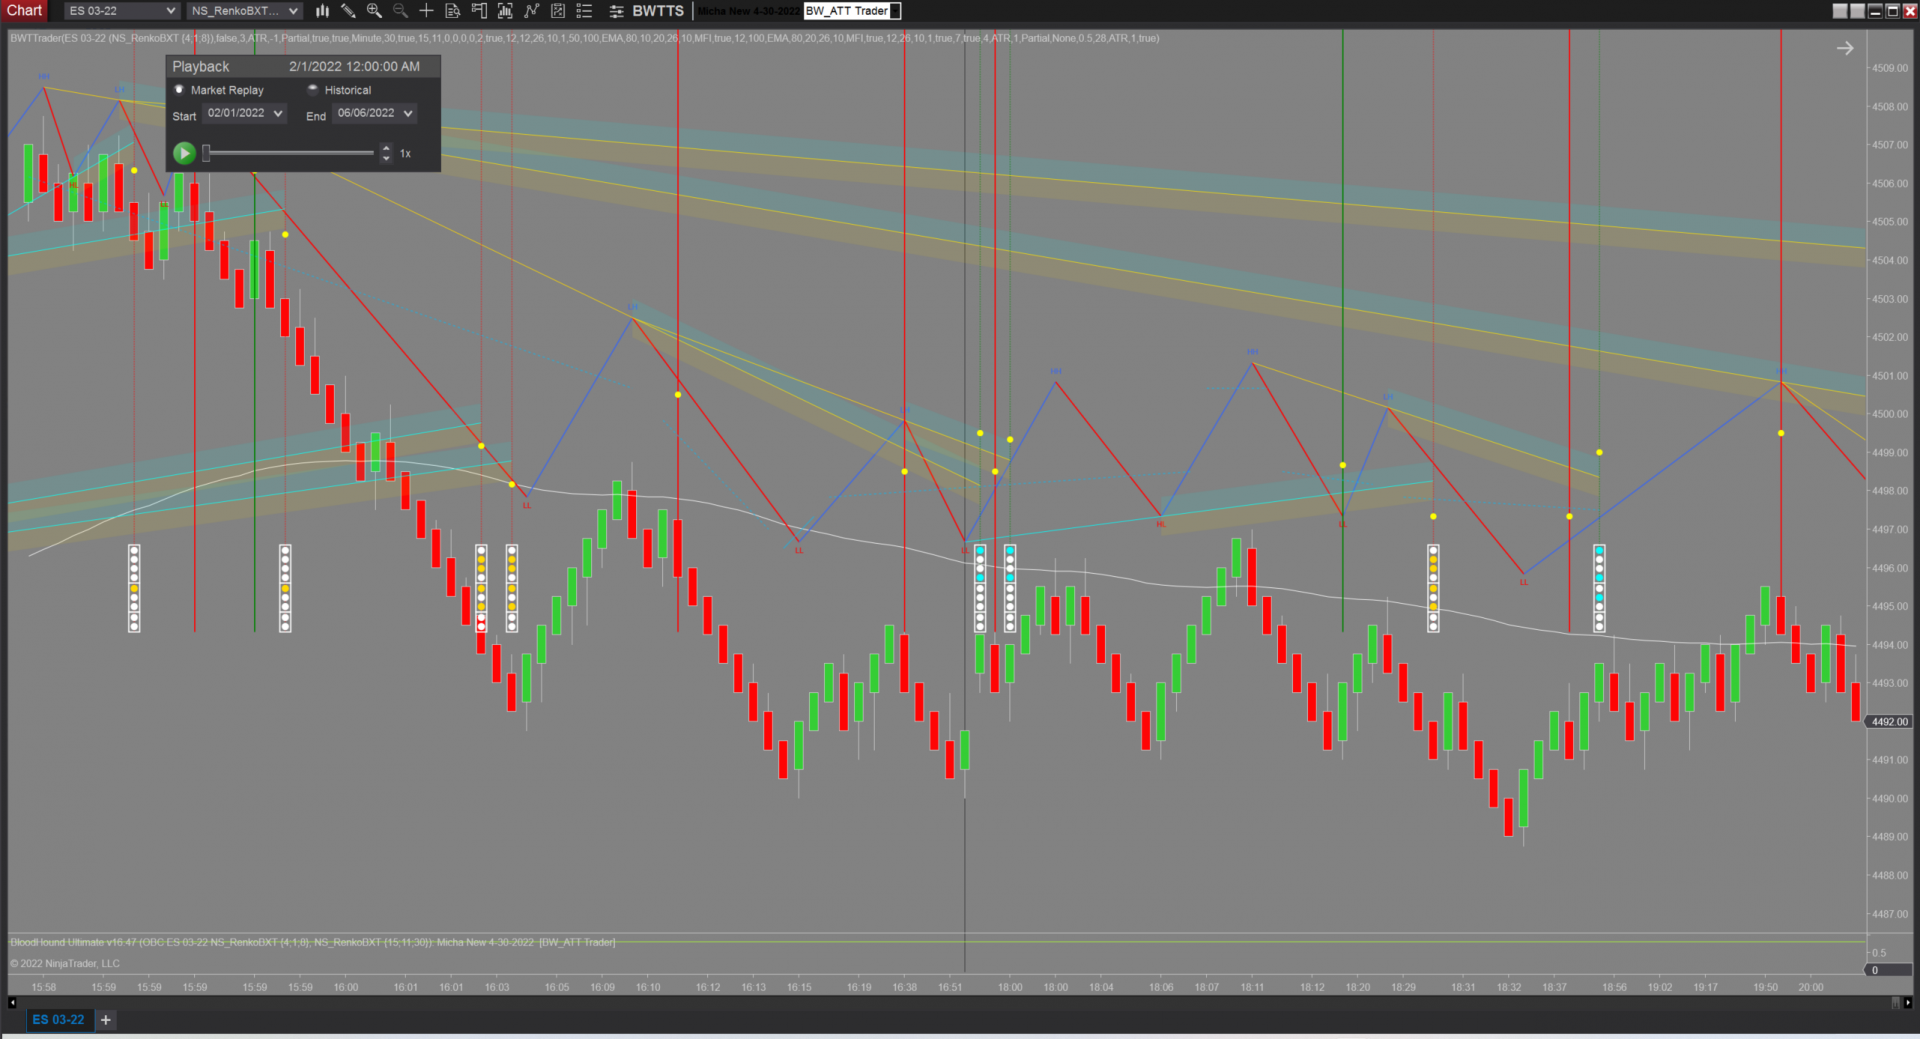Expand the Start date 02/01/2022 dropdown
The width and height of the screenshot is (1920, 1039).
tap(278, 113)
